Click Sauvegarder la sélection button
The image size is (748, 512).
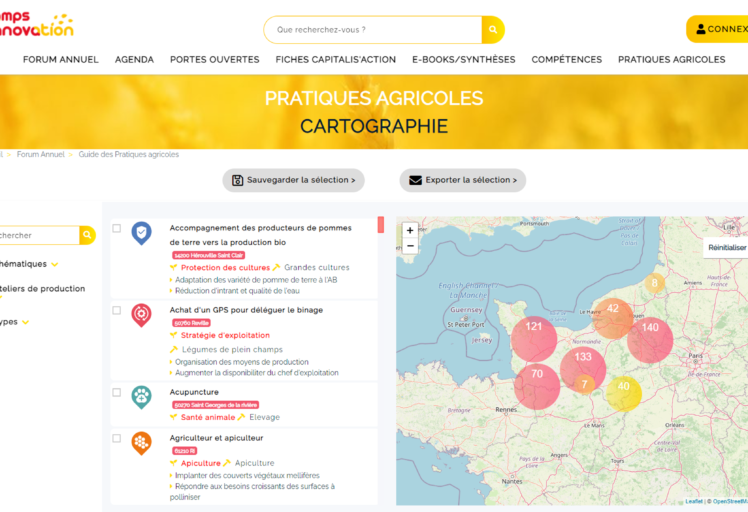click(293, 180)
